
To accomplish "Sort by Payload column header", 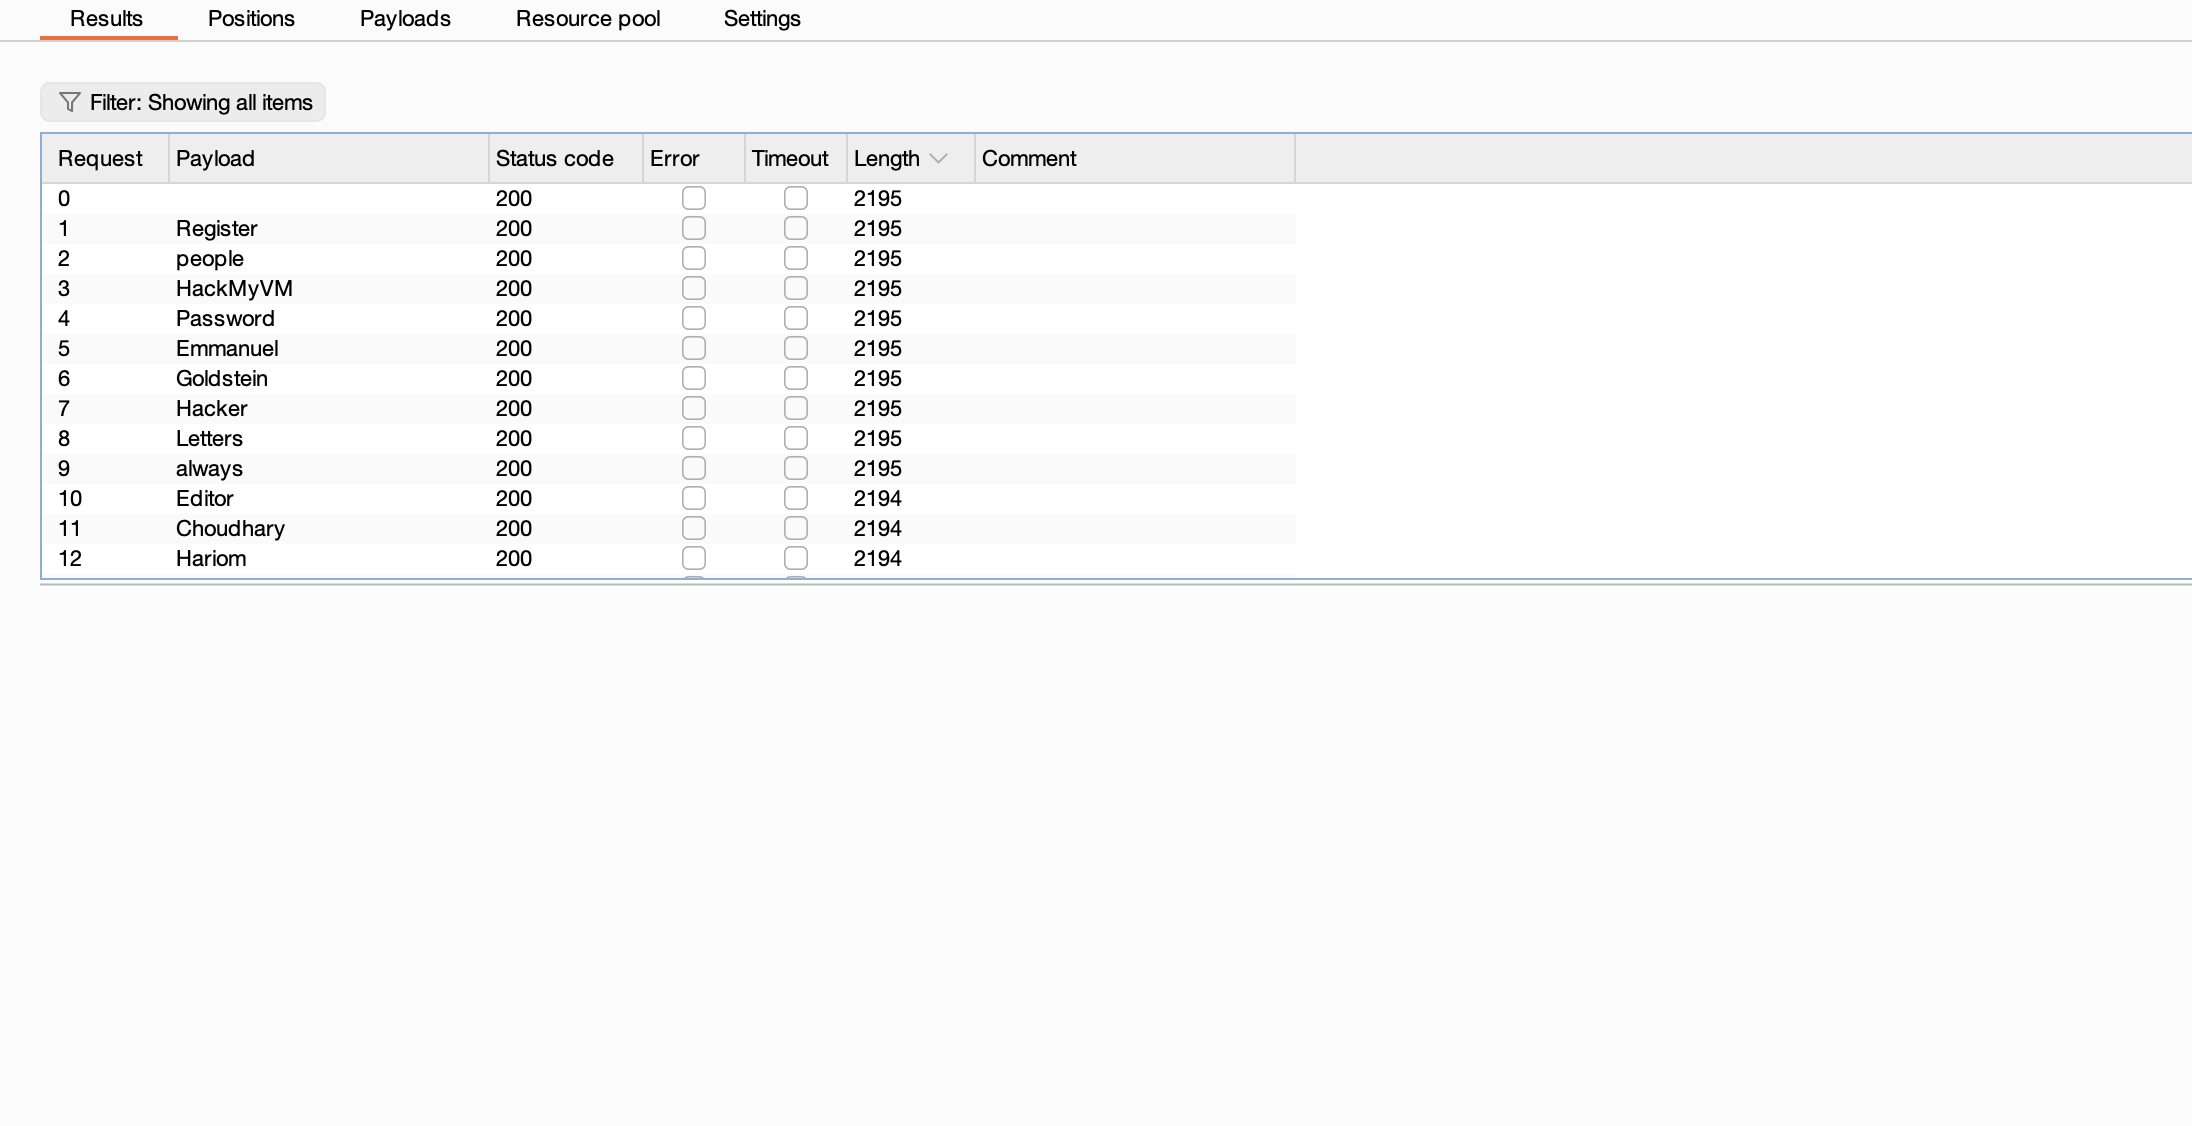I will click(329, 158).
